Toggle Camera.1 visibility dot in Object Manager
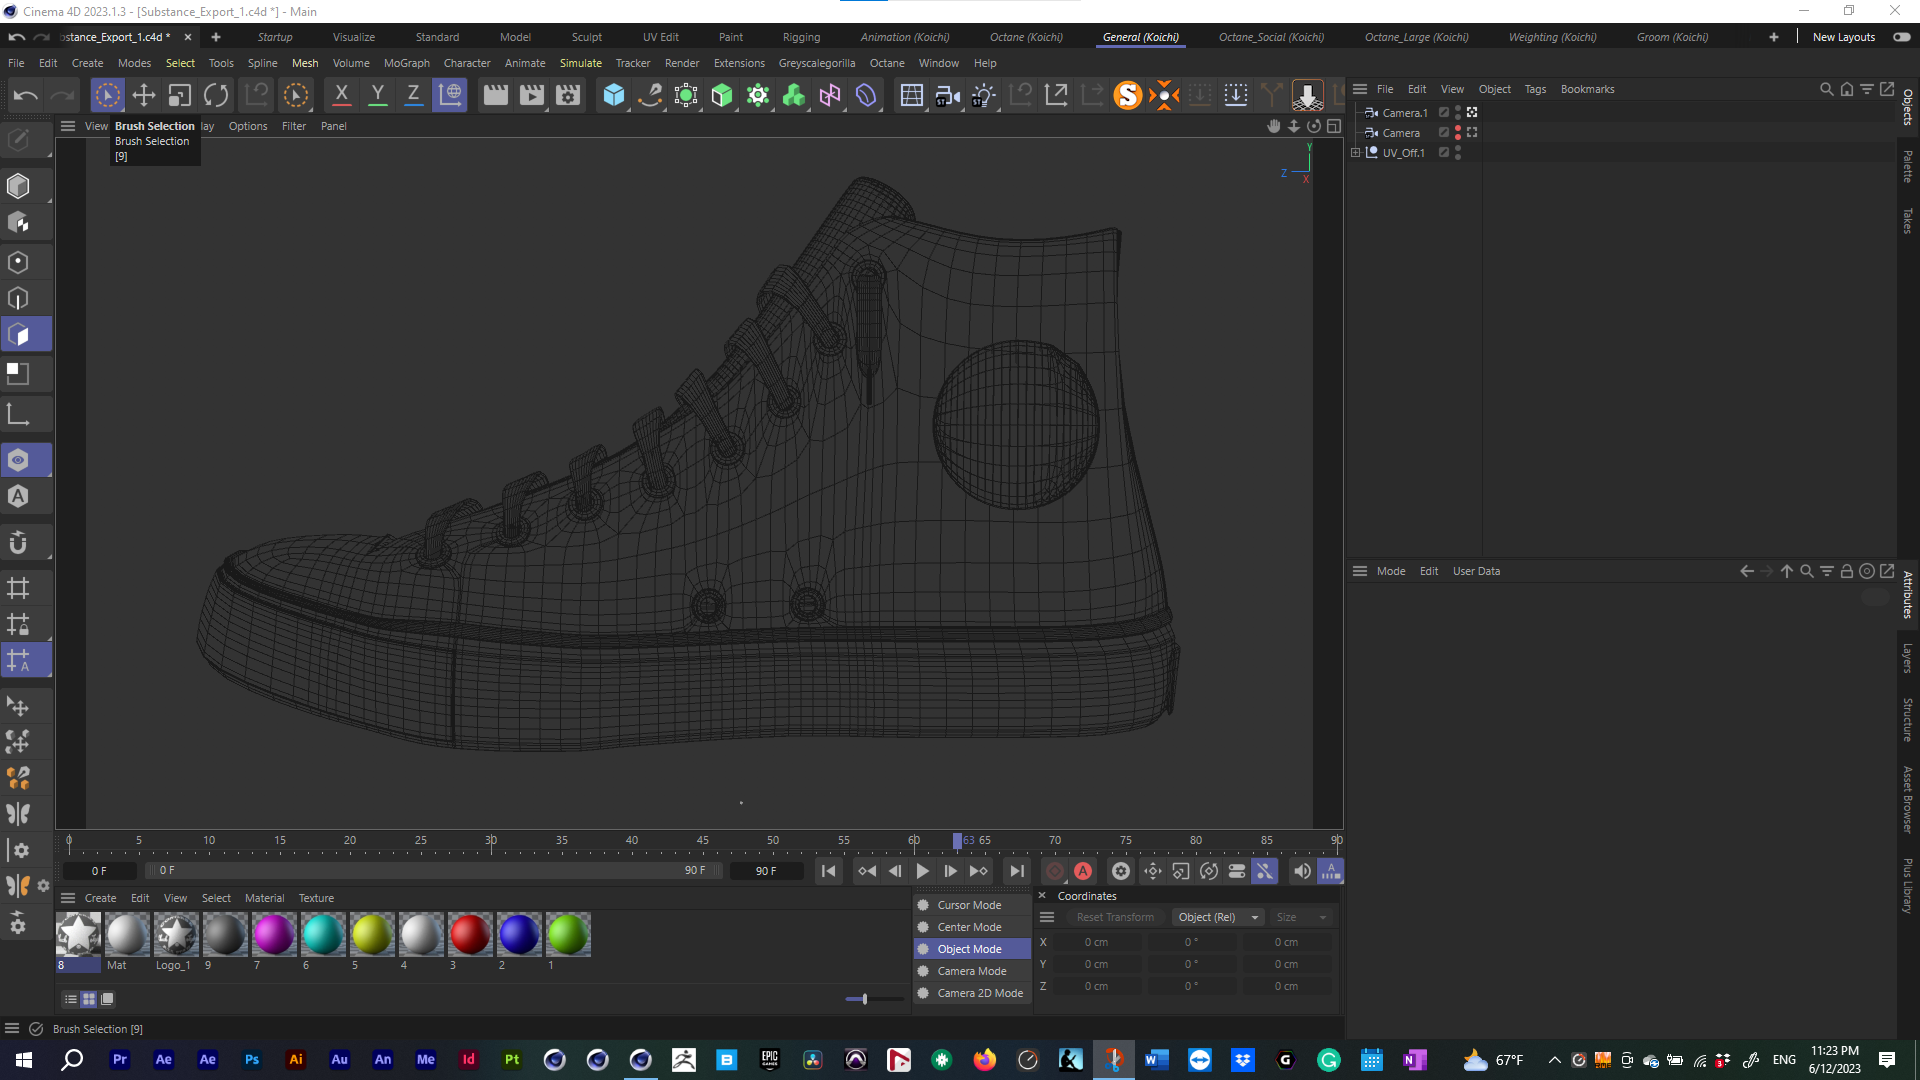The width and height of the screenshot is (1920, 1080). coord(1458,109)
